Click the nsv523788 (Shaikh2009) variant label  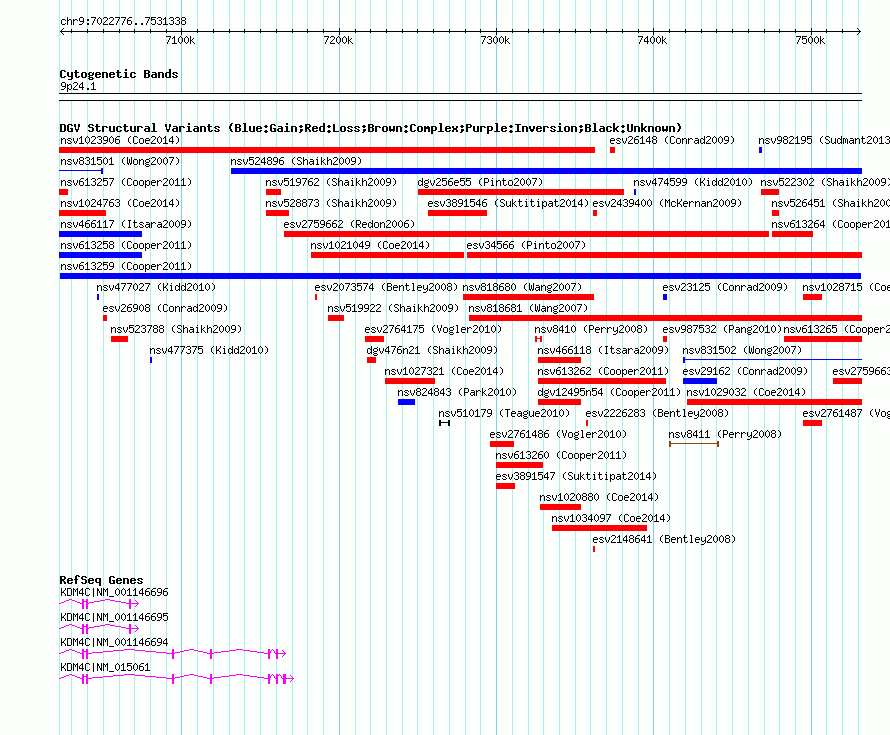point(176,329)
